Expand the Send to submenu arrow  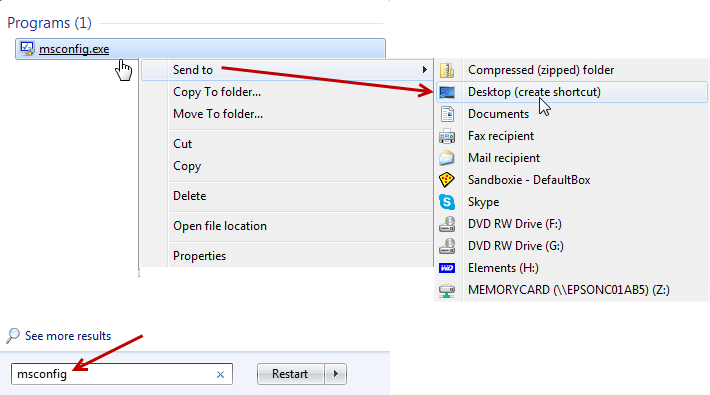point(424,70)
